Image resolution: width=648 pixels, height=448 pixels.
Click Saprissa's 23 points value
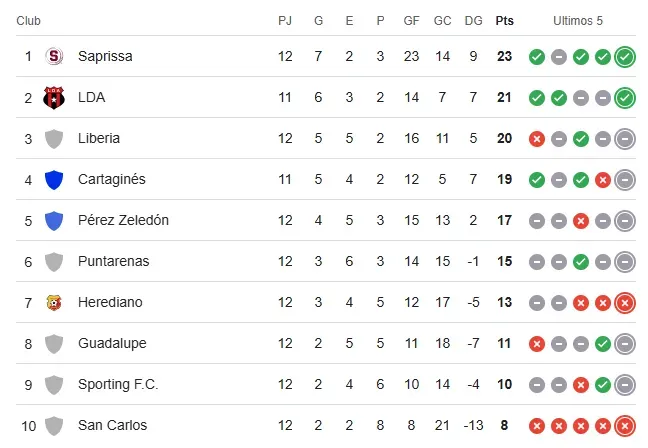[x=505, y=56]
